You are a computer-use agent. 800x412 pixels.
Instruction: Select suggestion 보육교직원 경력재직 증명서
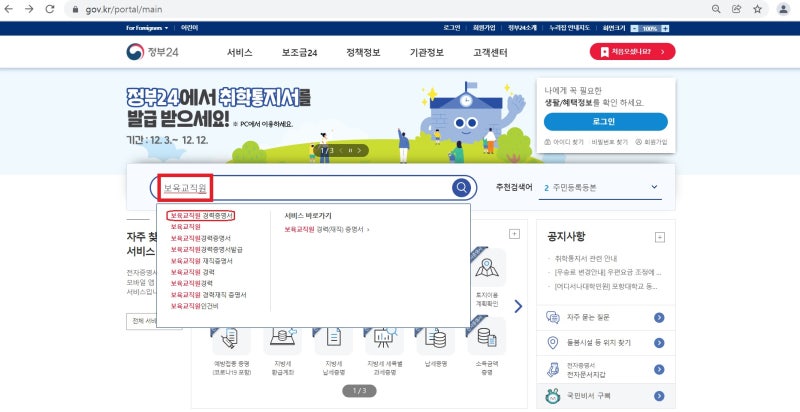(x=208, y=295)
